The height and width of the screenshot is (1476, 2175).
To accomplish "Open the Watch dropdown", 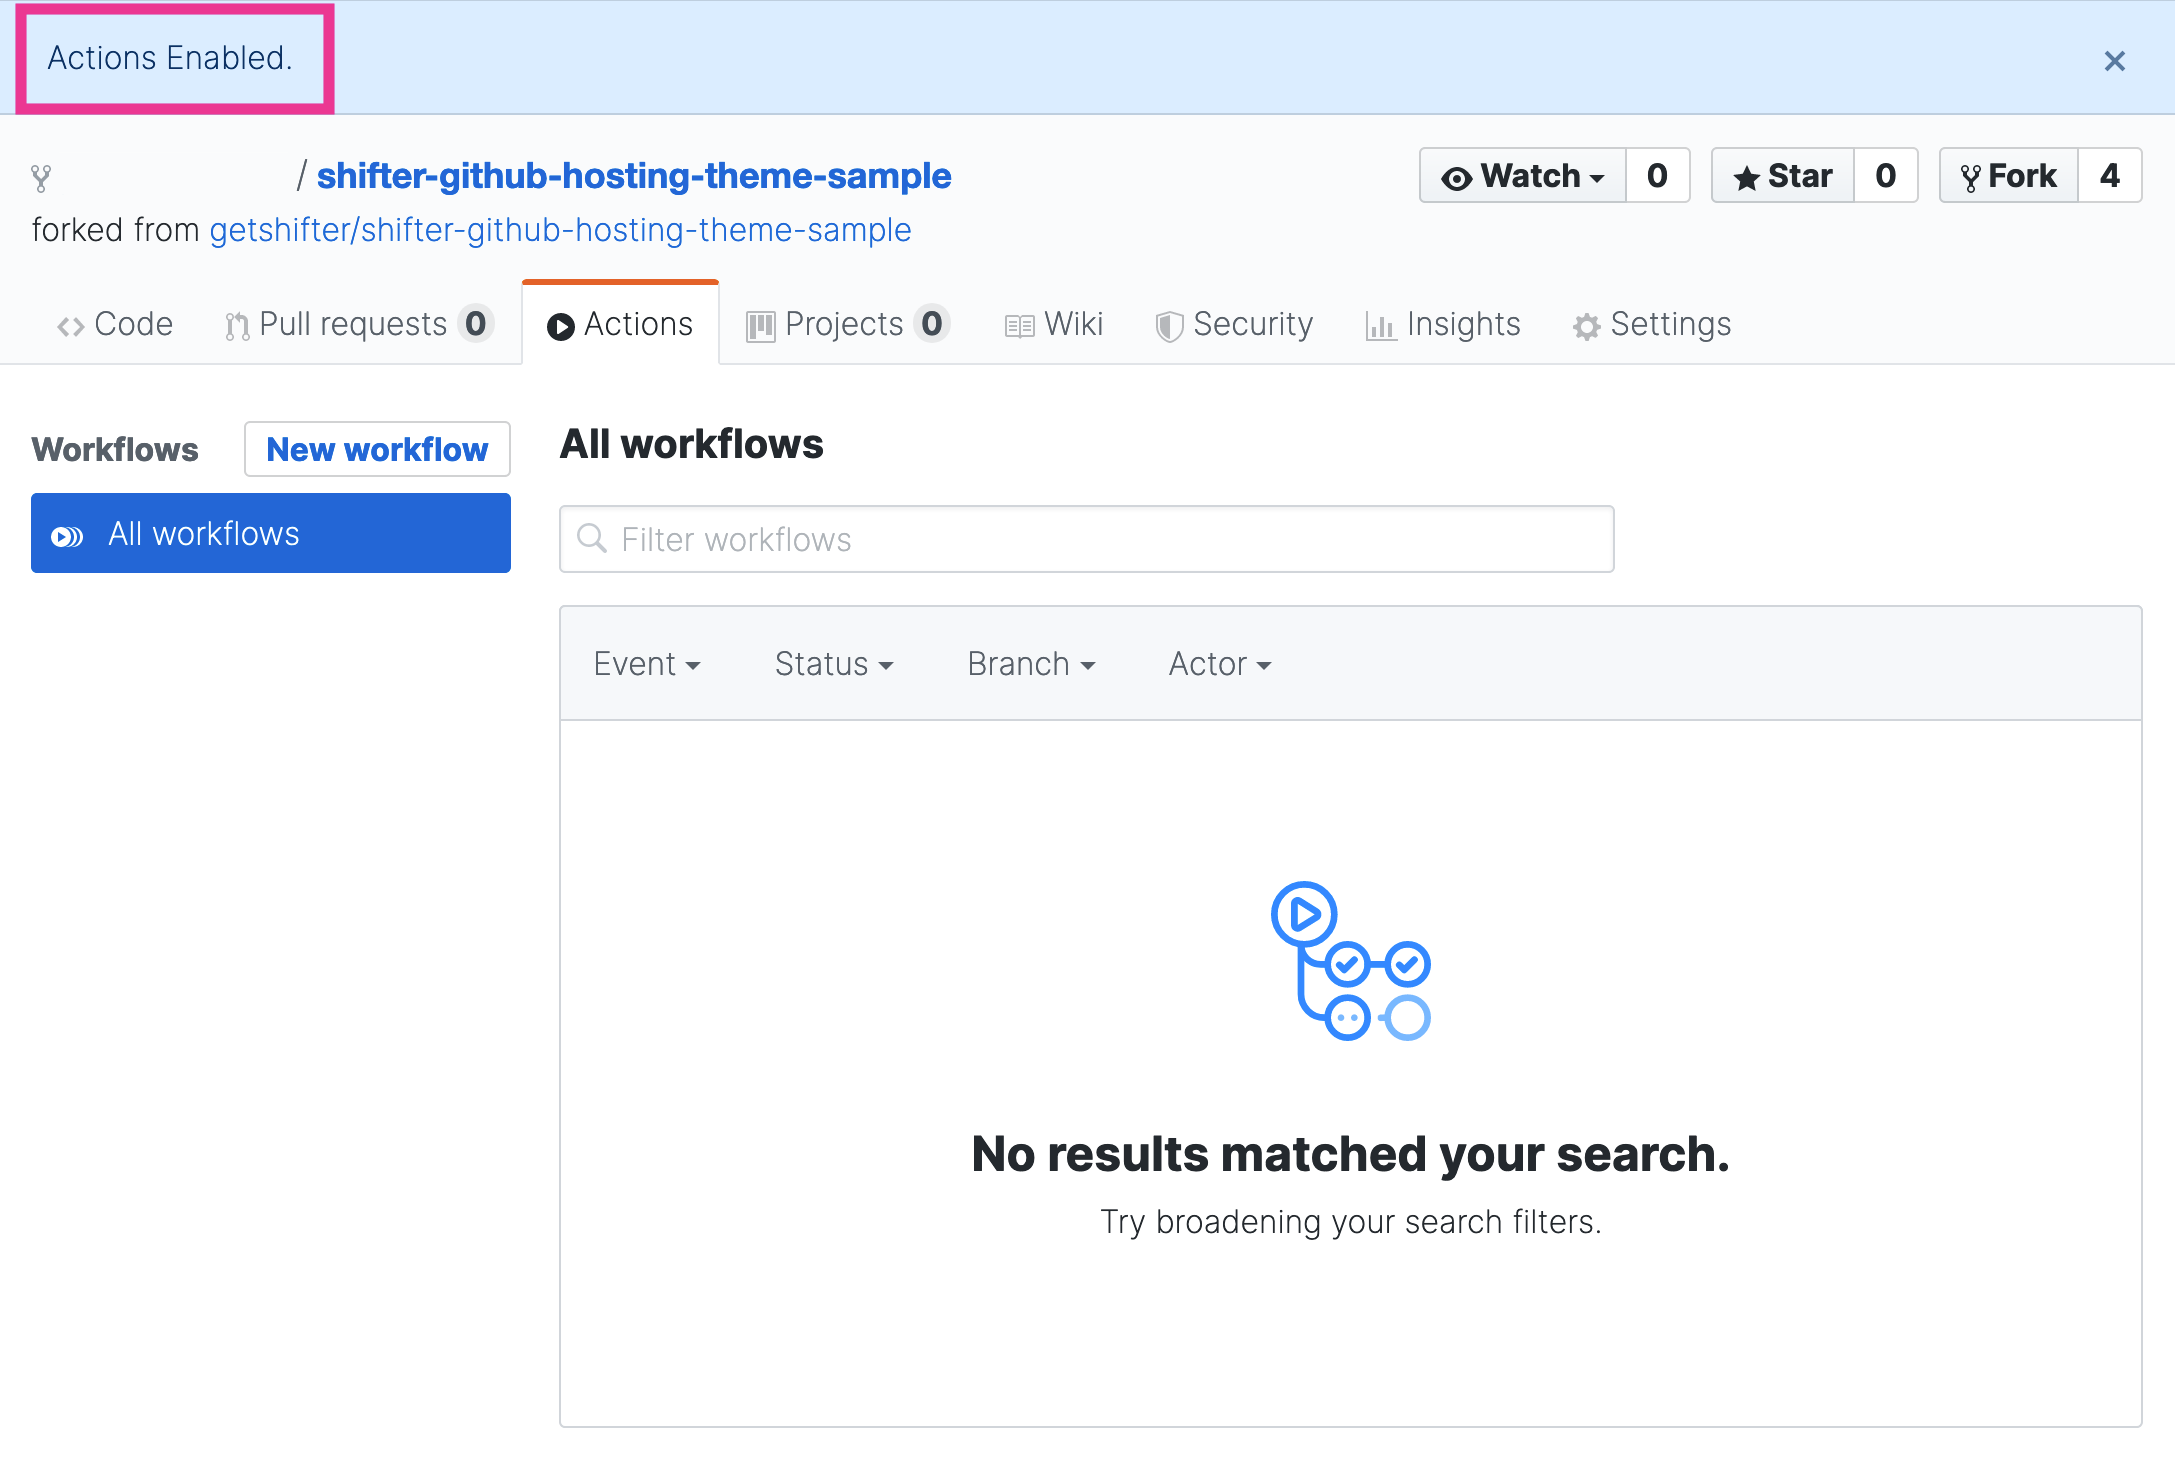I will (x=1523, y=176).
